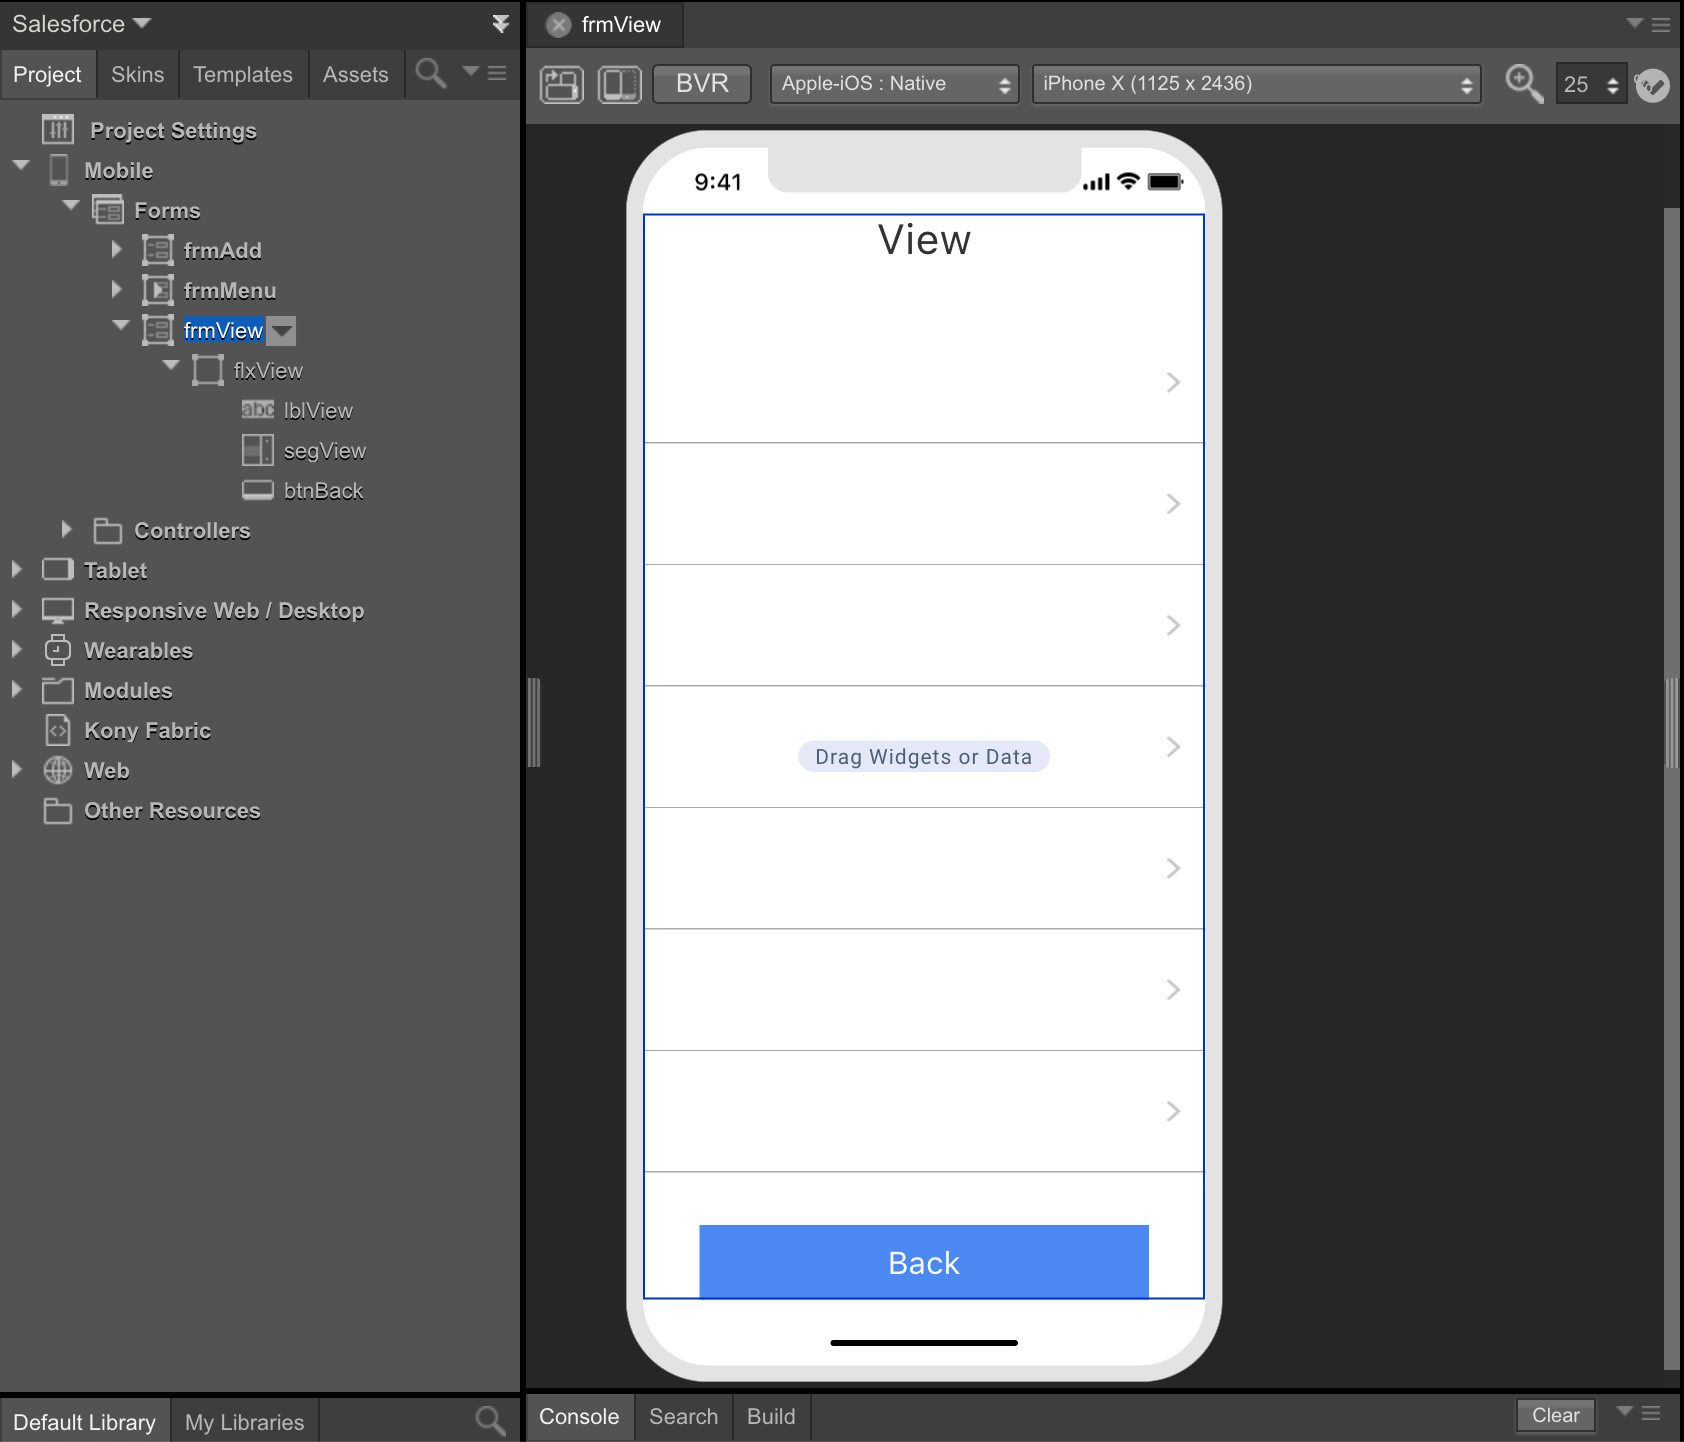Click the search icon next to the Assets tab

click(430, 73)
